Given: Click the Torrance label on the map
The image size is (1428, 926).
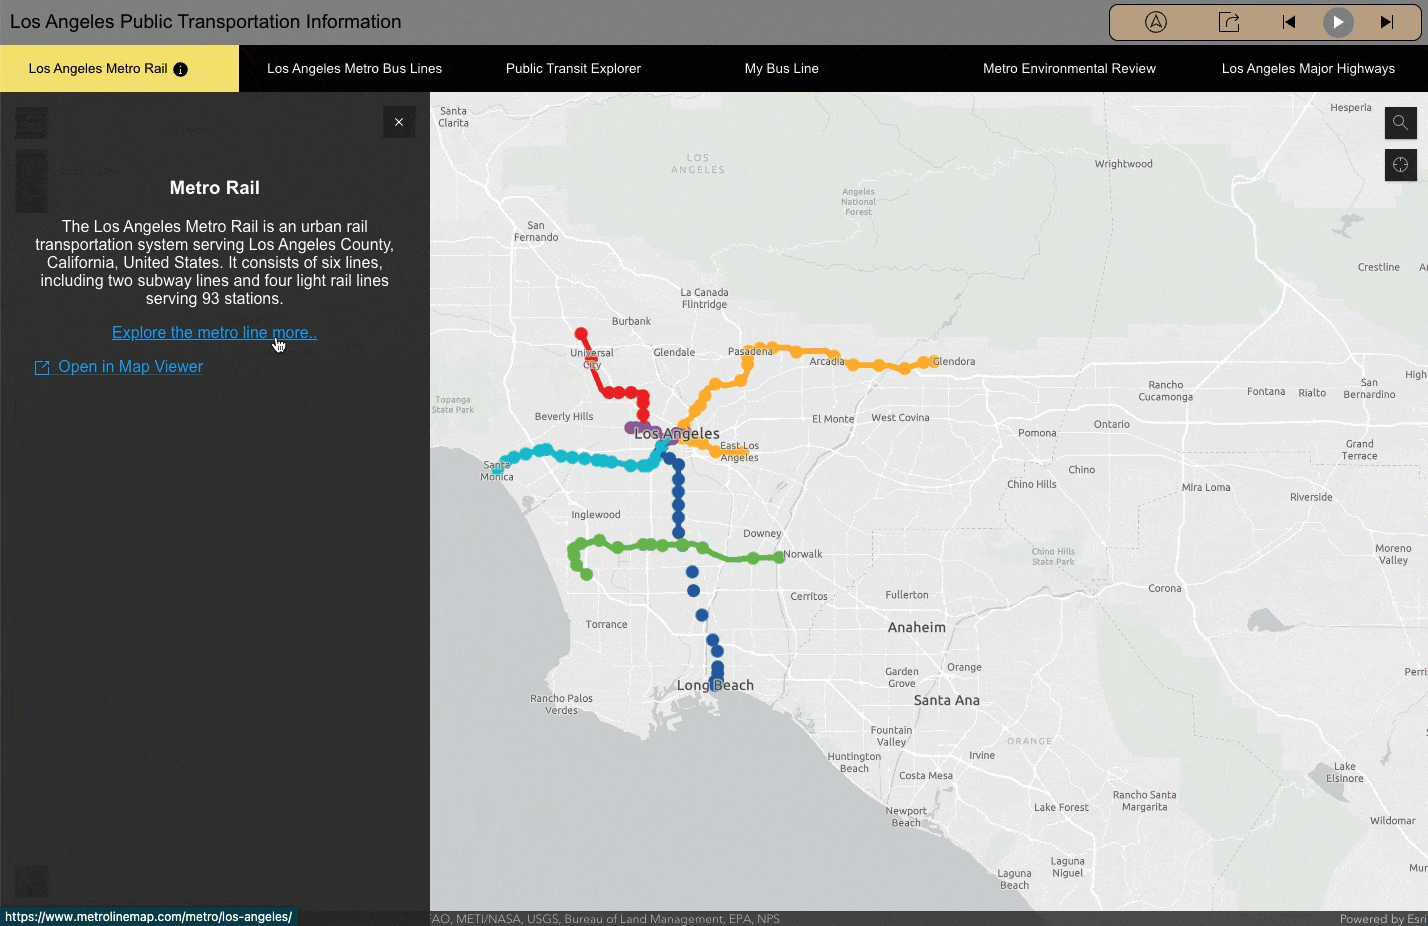Looking at the screenshot, I should (x=606, y=624).
